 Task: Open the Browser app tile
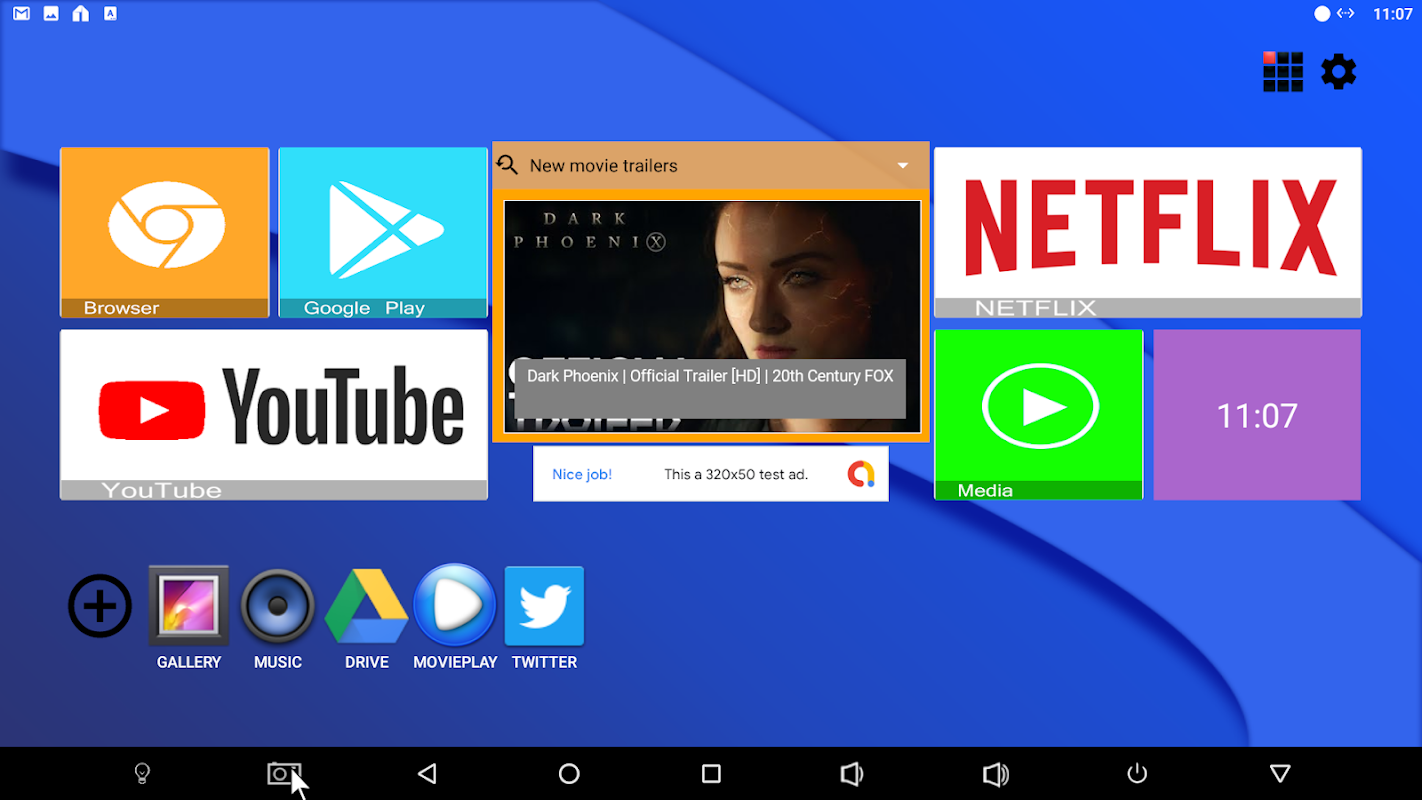point(165,232)
